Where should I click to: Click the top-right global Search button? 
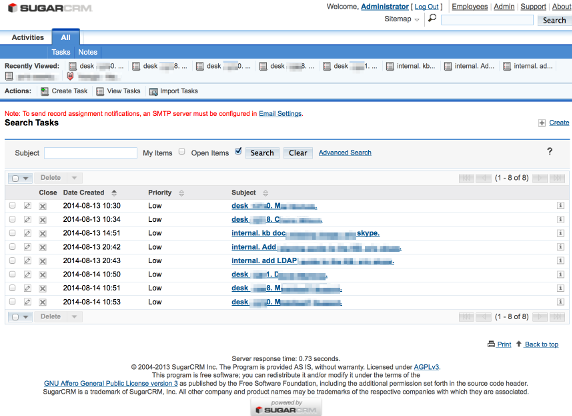554,20
